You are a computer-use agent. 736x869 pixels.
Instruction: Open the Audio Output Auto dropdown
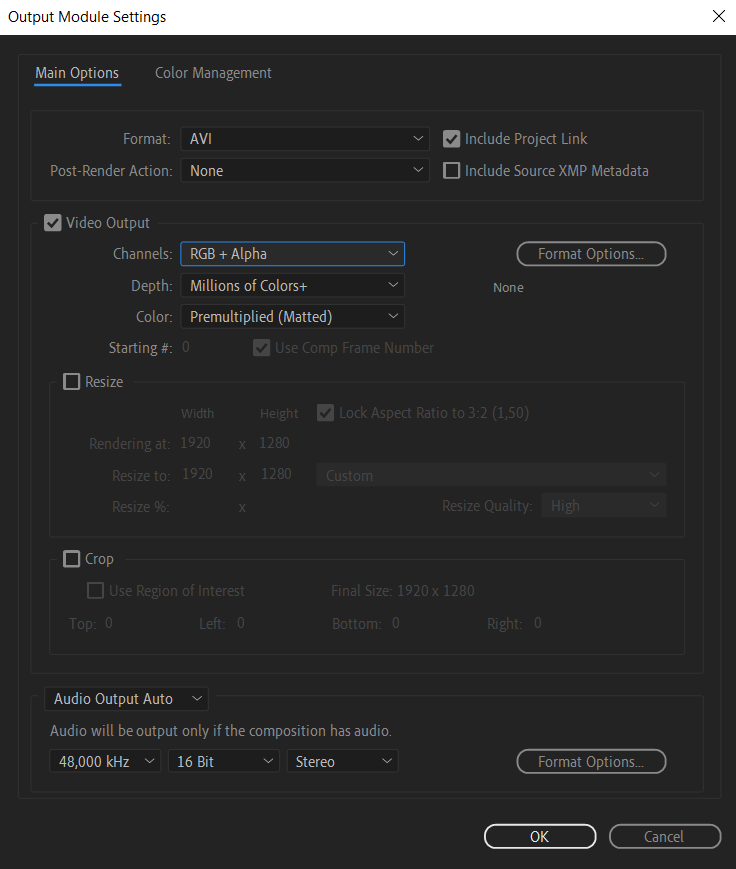click(x=126, y=699)
